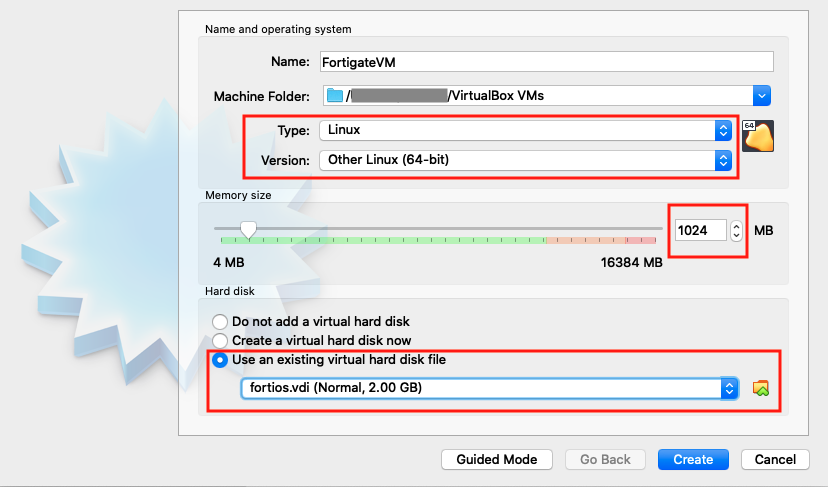
Task: Click the 64-bit OS type icon
Action: pos(758,136)
